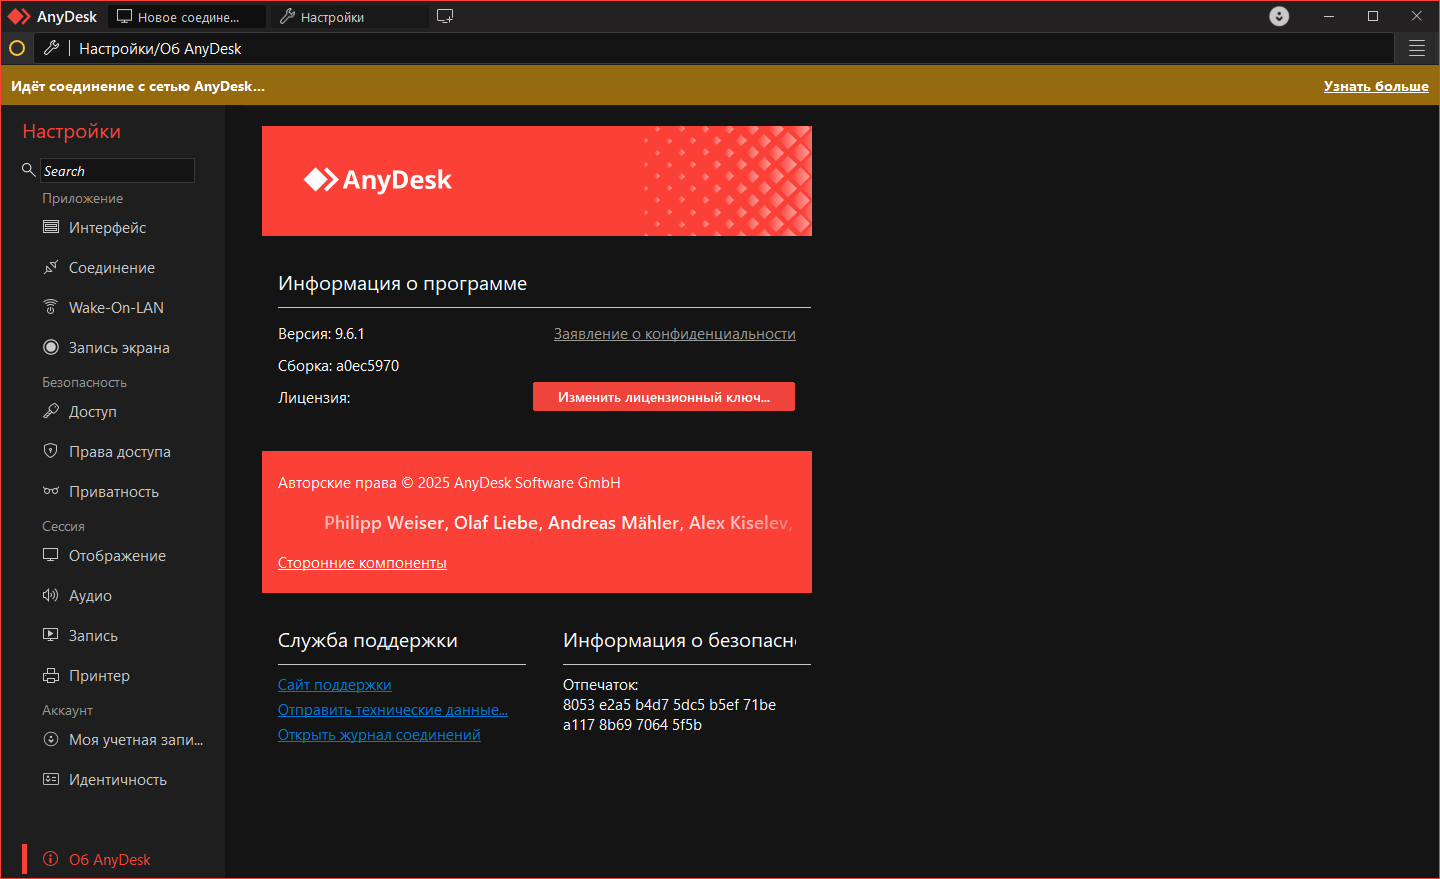Minimize the AnyDesk window
The height and width of the screenshot is (879, 1440).
click(x=1329, y=16)
